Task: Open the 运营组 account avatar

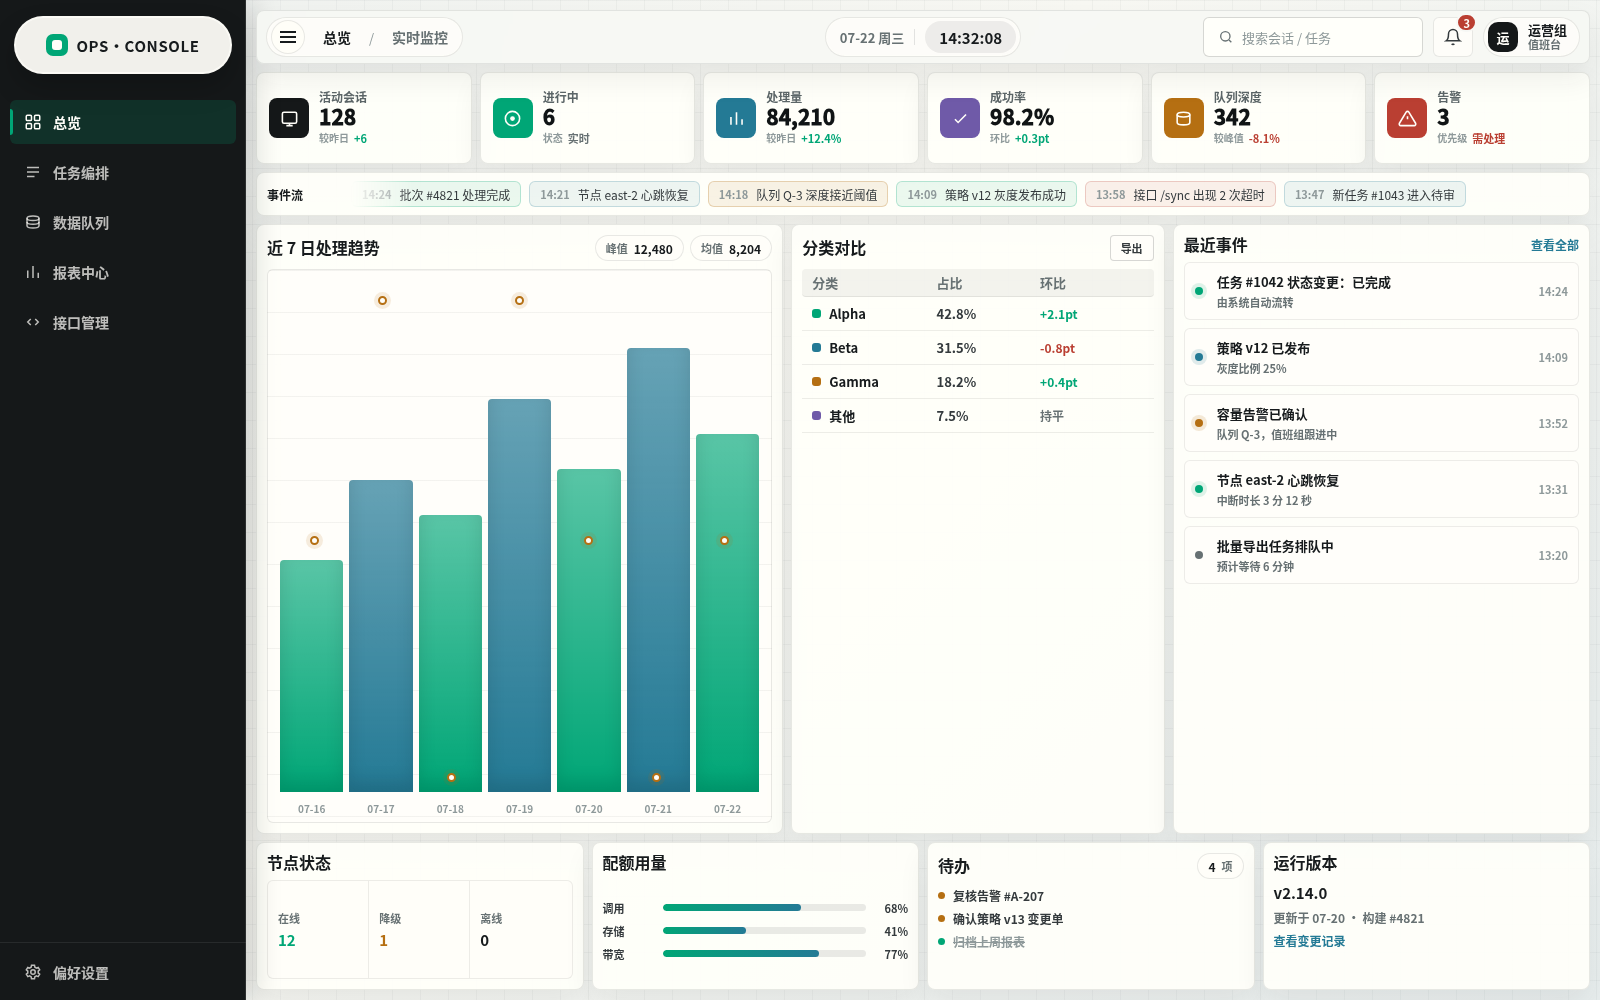Action: click(1502, 38)
